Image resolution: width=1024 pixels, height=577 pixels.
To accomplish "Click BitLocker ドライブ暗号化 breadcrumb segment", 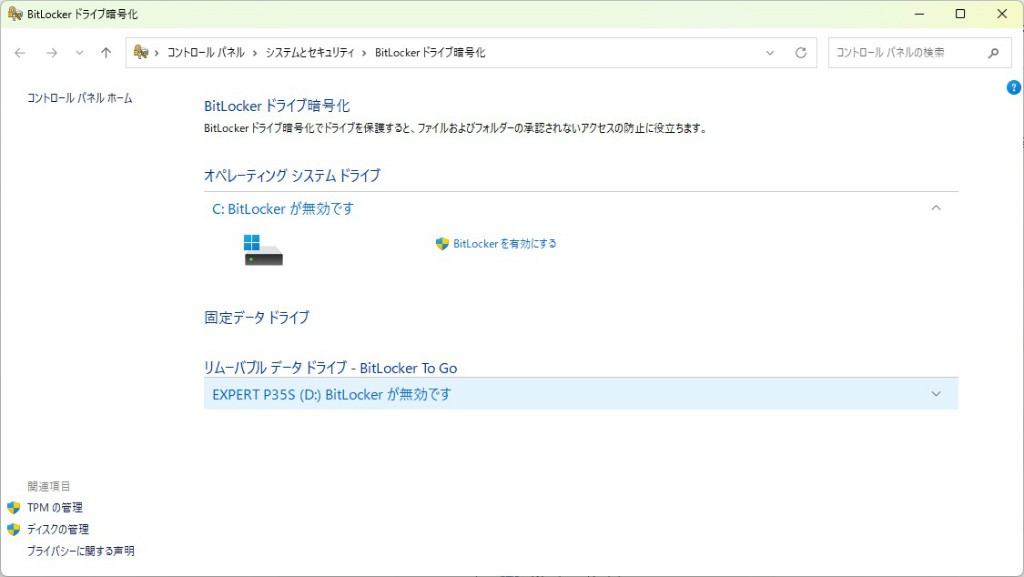I will click(430, 52).
